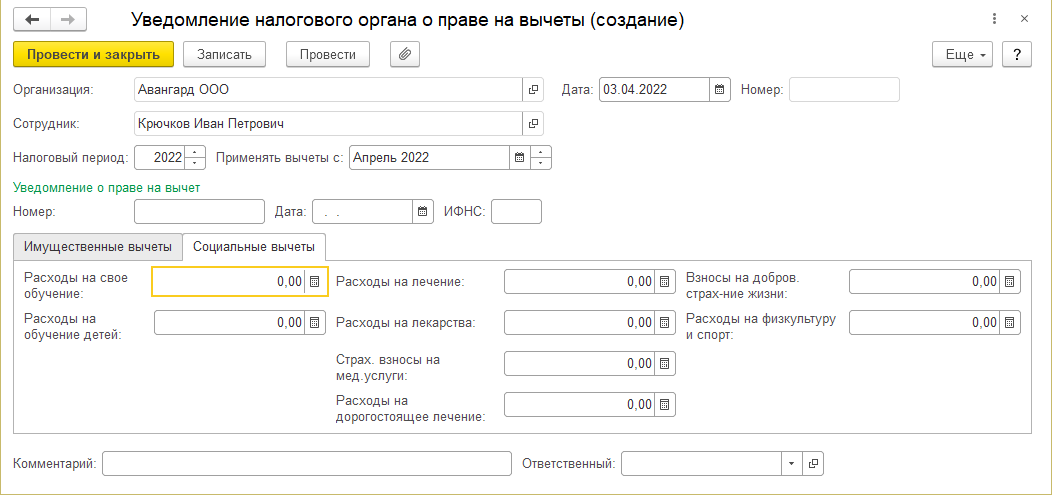
Task: Open the Еще menu
Action: (961, 54)
